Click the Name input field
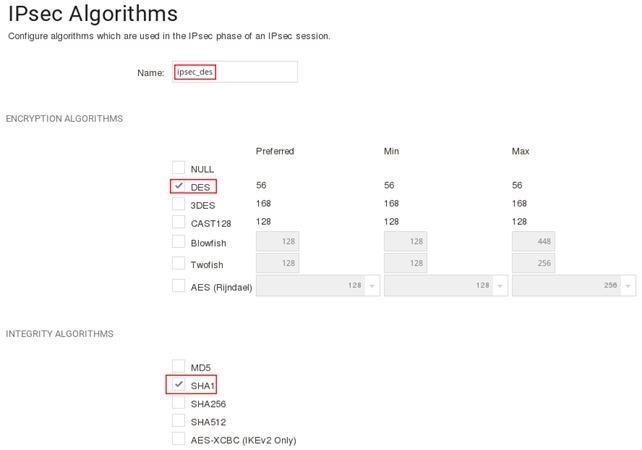This screenshot has width=642, height=450. tap(234, 72)
